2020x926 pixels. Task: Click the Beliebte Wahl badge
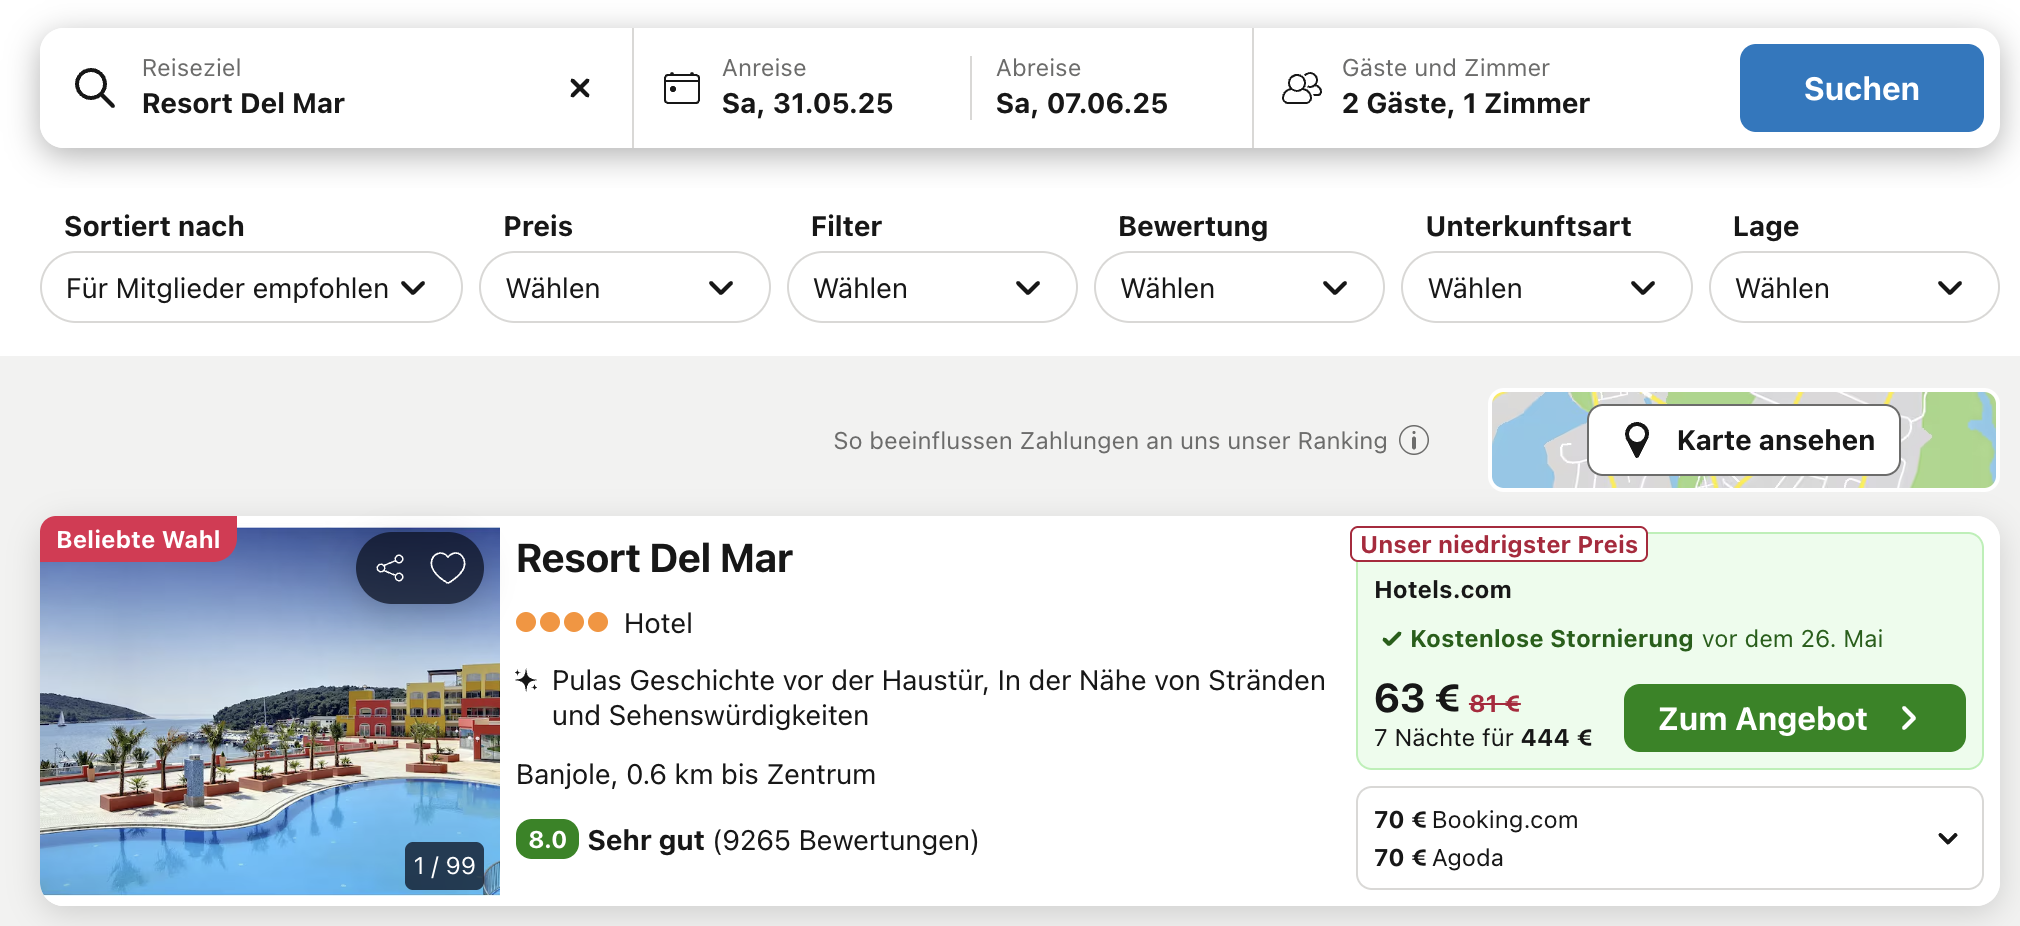(138, 539)
